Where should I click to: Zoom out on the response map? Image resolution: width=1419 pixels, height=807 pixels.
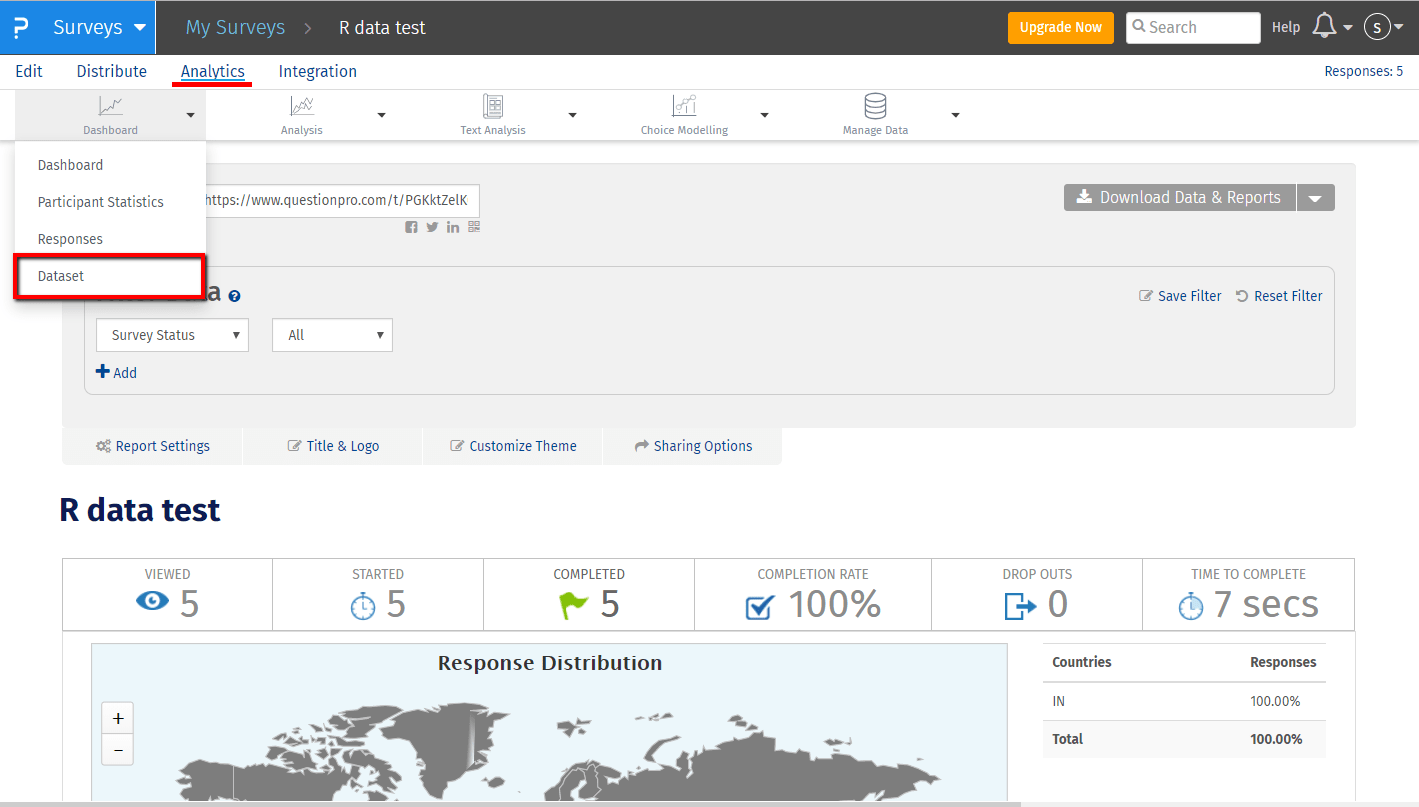pyautogui.click(x=118, y=749)
